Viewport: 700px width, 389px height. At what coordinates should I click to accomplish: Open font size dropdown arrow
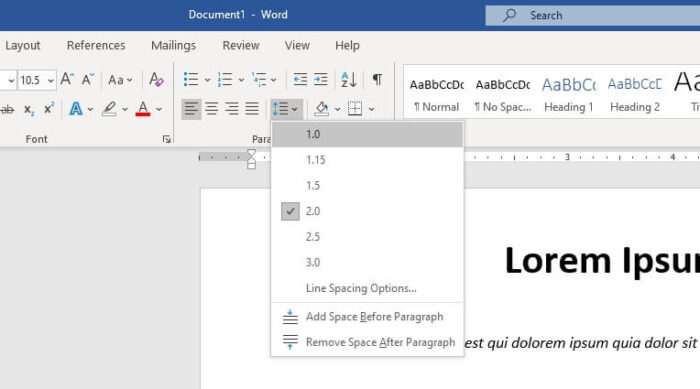(x=51, y=80)
